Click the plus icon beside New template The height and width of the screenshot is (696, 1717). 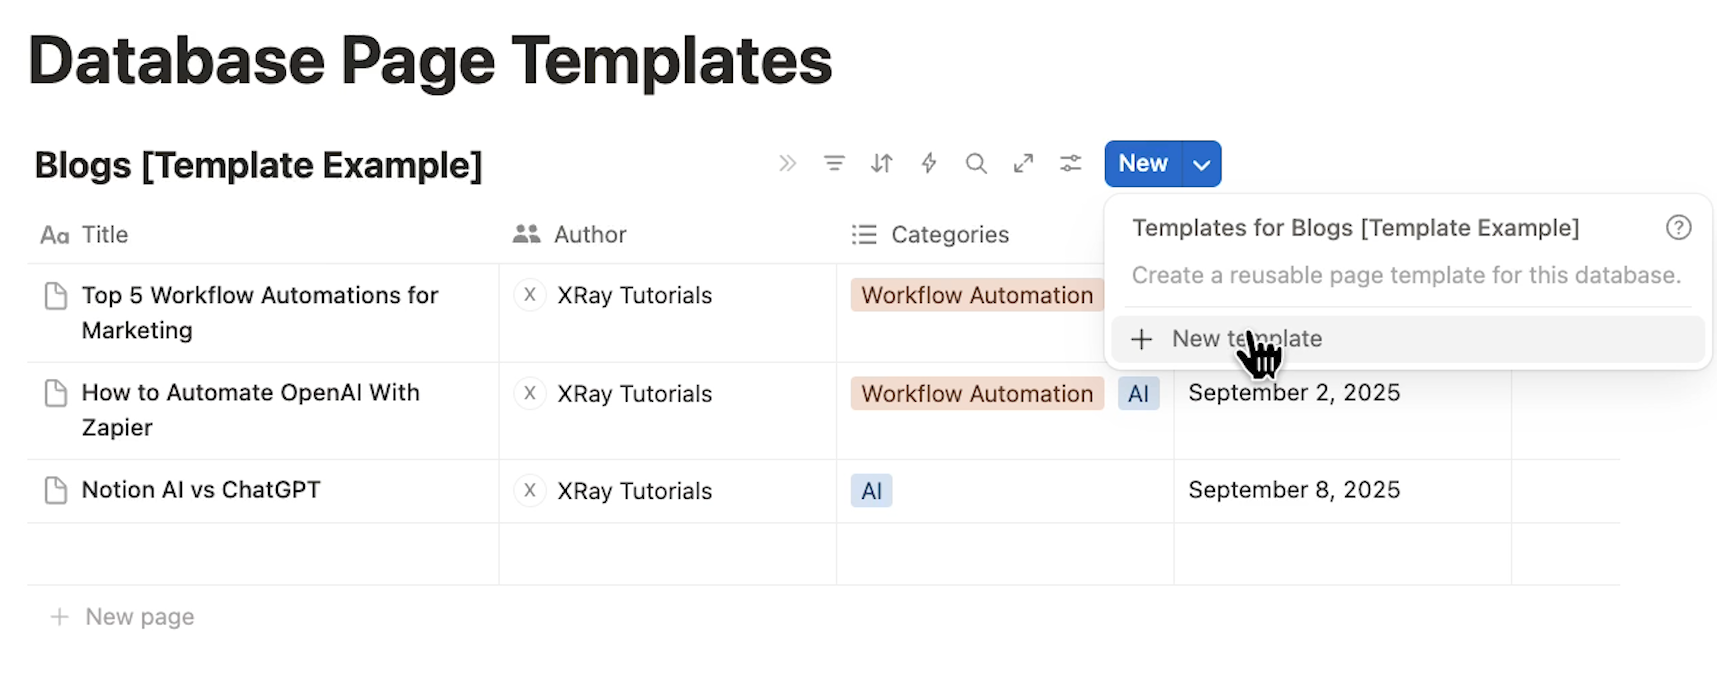(x=1141, y=339)
